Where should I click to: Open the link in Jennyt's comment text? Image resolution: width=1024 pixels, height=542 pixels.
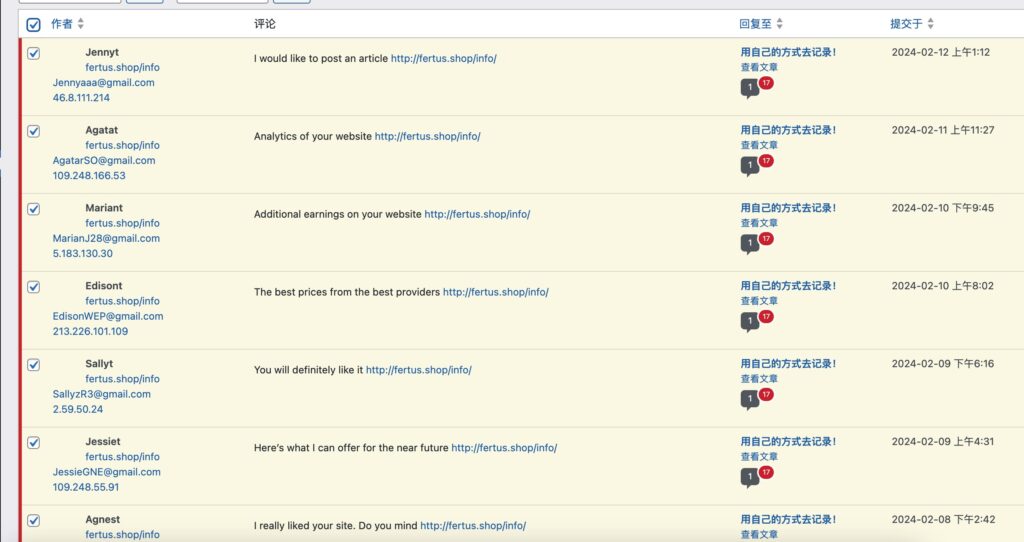tap(443, 58)
